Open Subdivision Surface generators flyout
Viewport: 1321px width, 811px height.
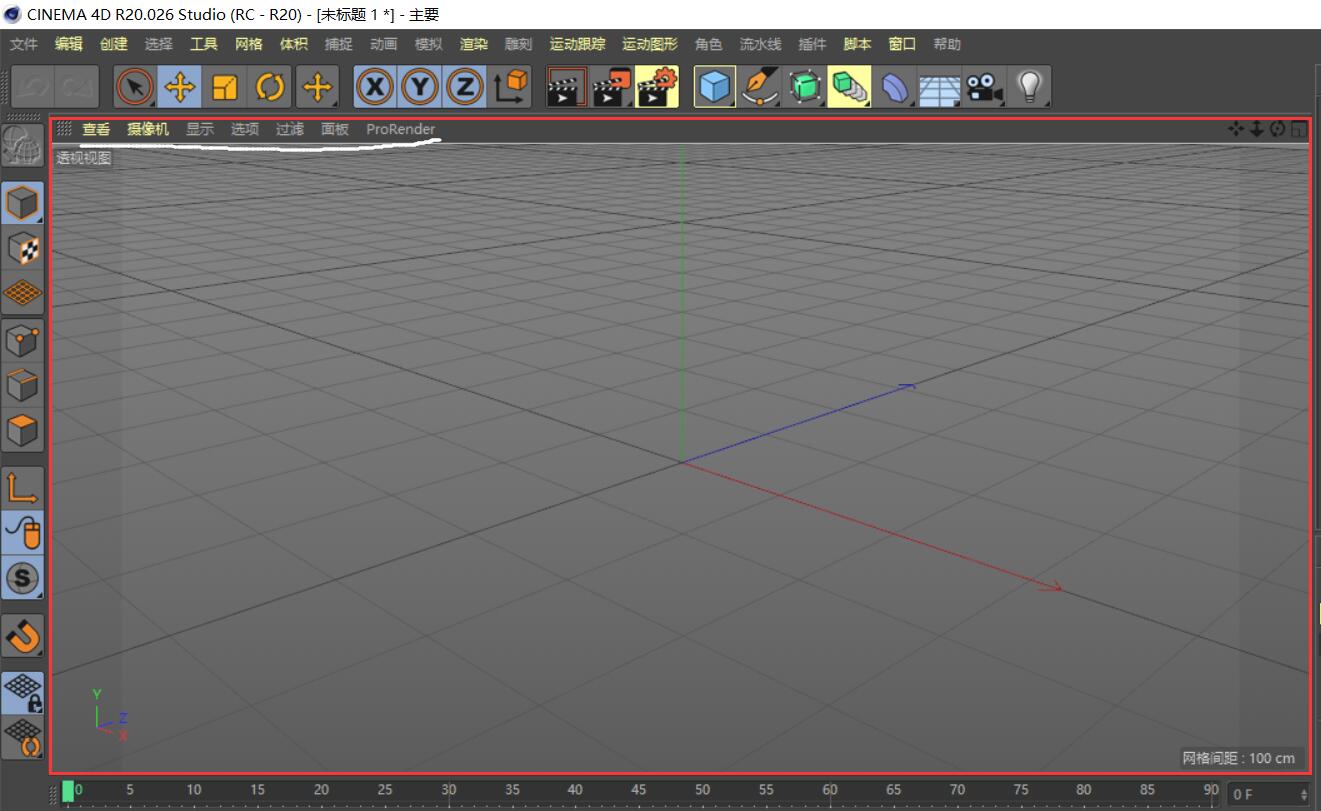(805, 87)
